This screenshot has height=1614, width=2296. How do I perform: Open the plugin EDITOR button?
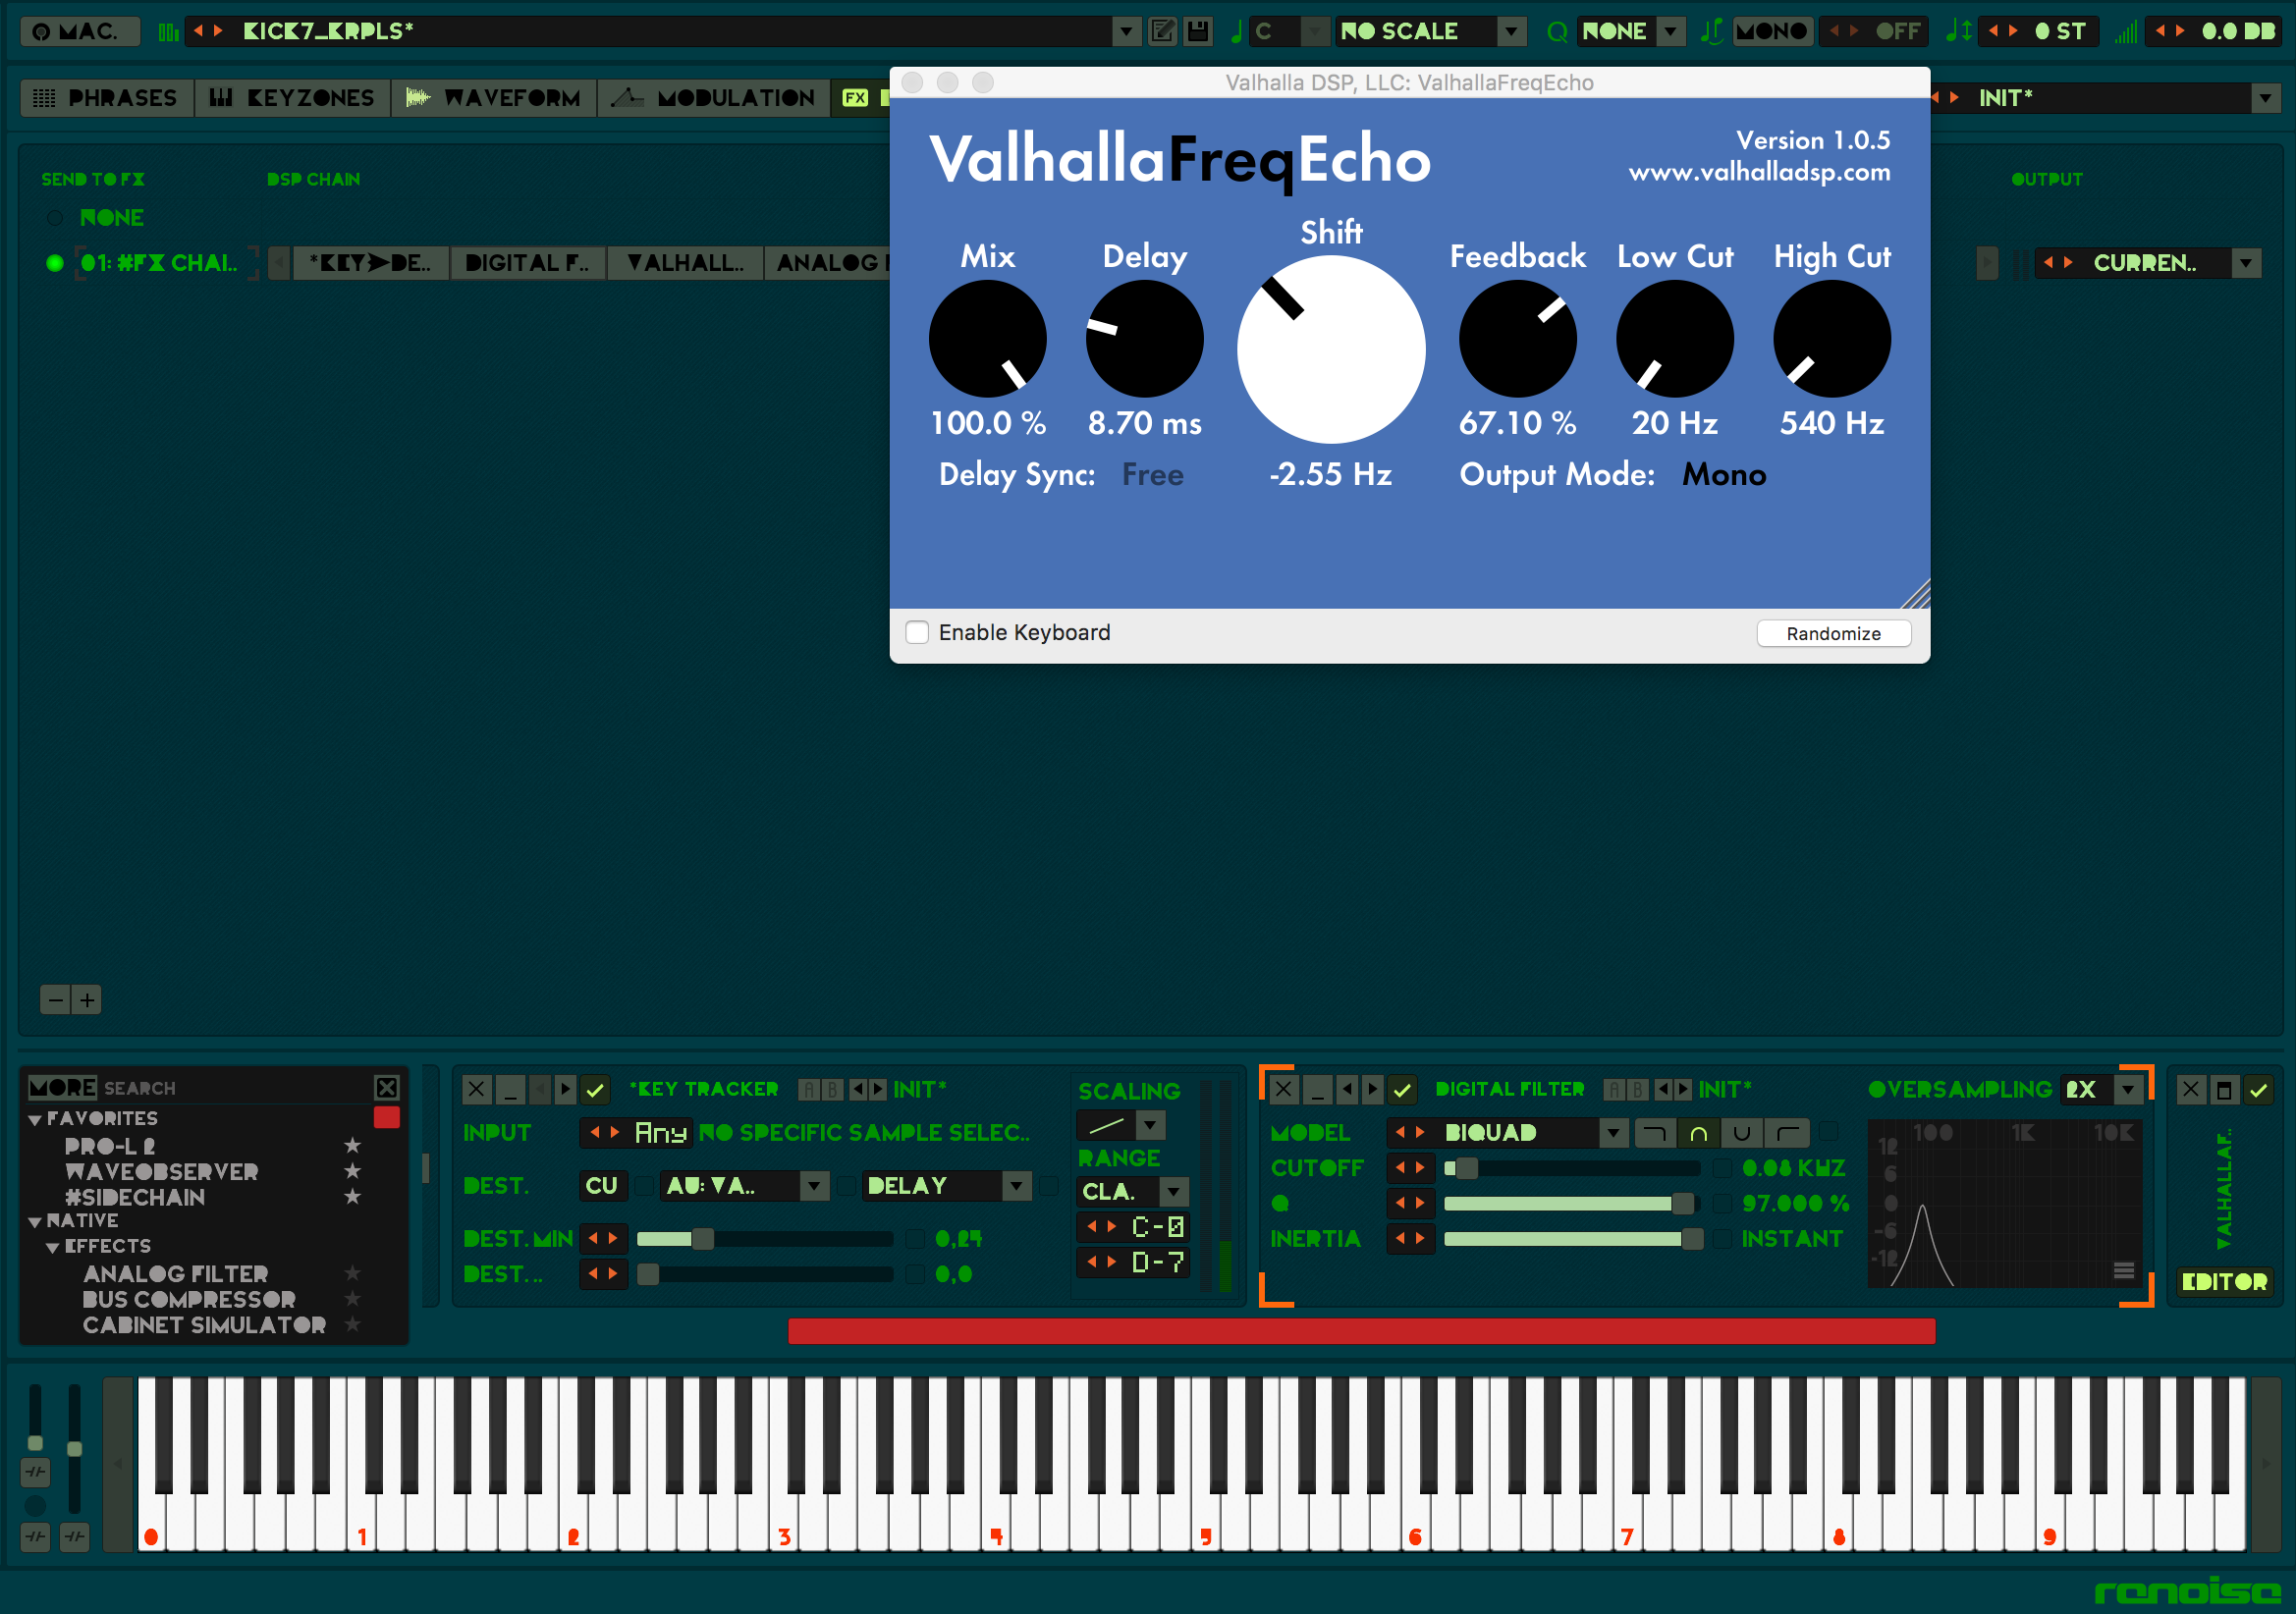point(2224,1282)
